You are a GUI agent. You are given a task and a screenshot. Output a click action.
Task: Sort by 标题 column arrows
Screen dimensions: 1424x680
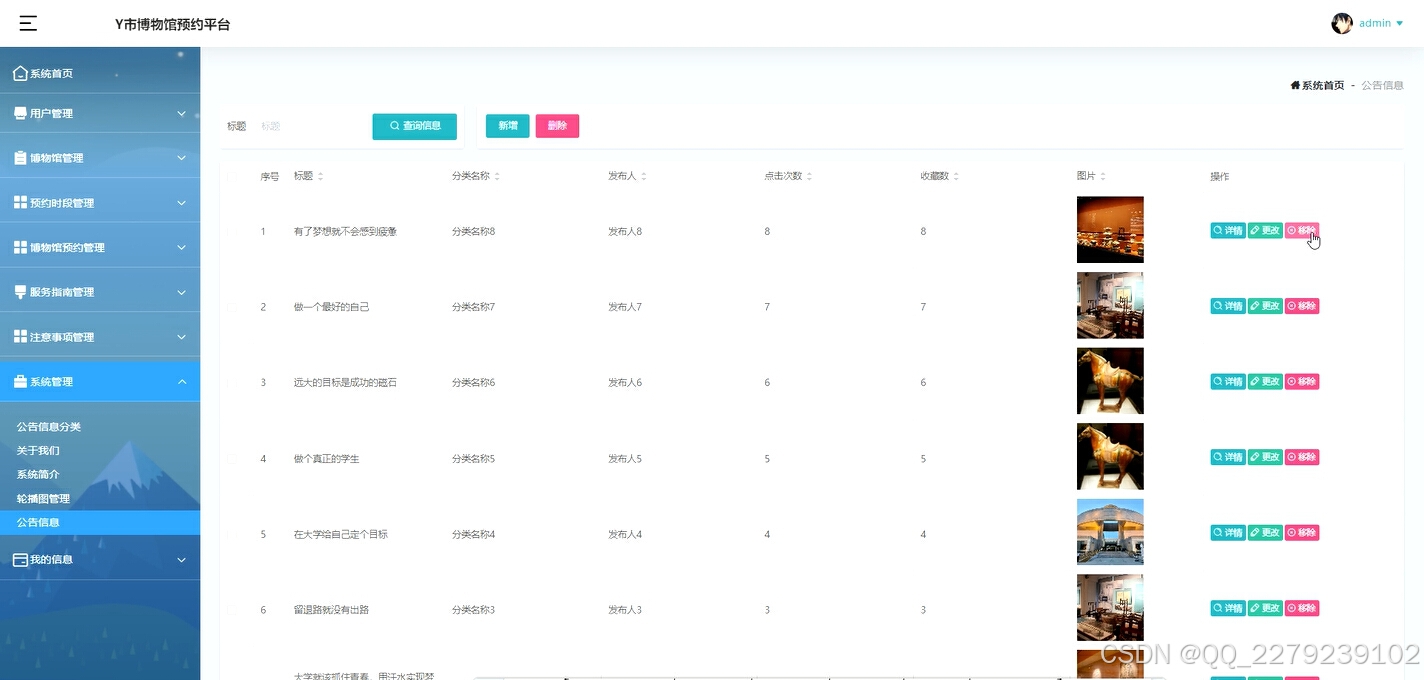point(320,176)
